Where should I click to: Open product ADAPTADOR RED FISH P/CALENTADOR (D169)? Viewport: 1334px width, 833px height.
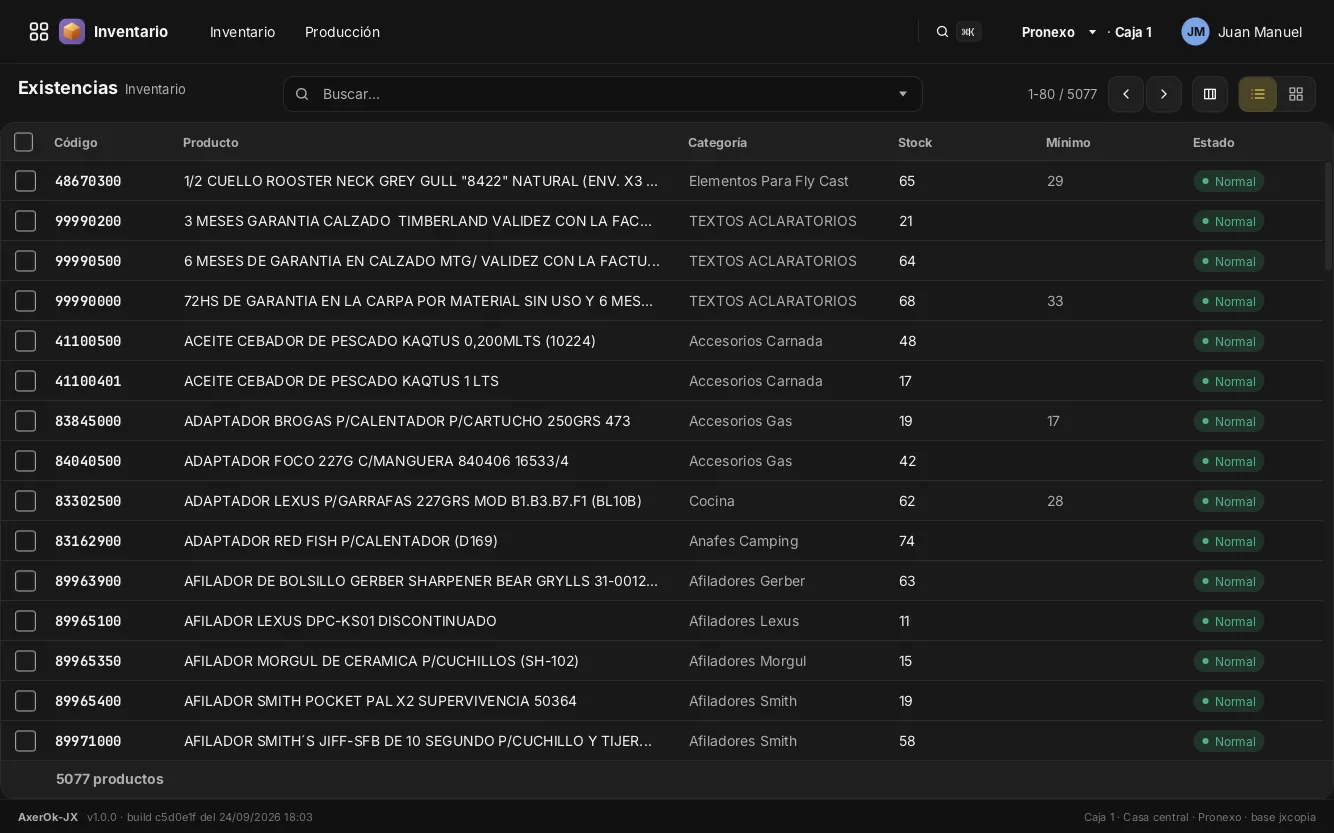341,541
